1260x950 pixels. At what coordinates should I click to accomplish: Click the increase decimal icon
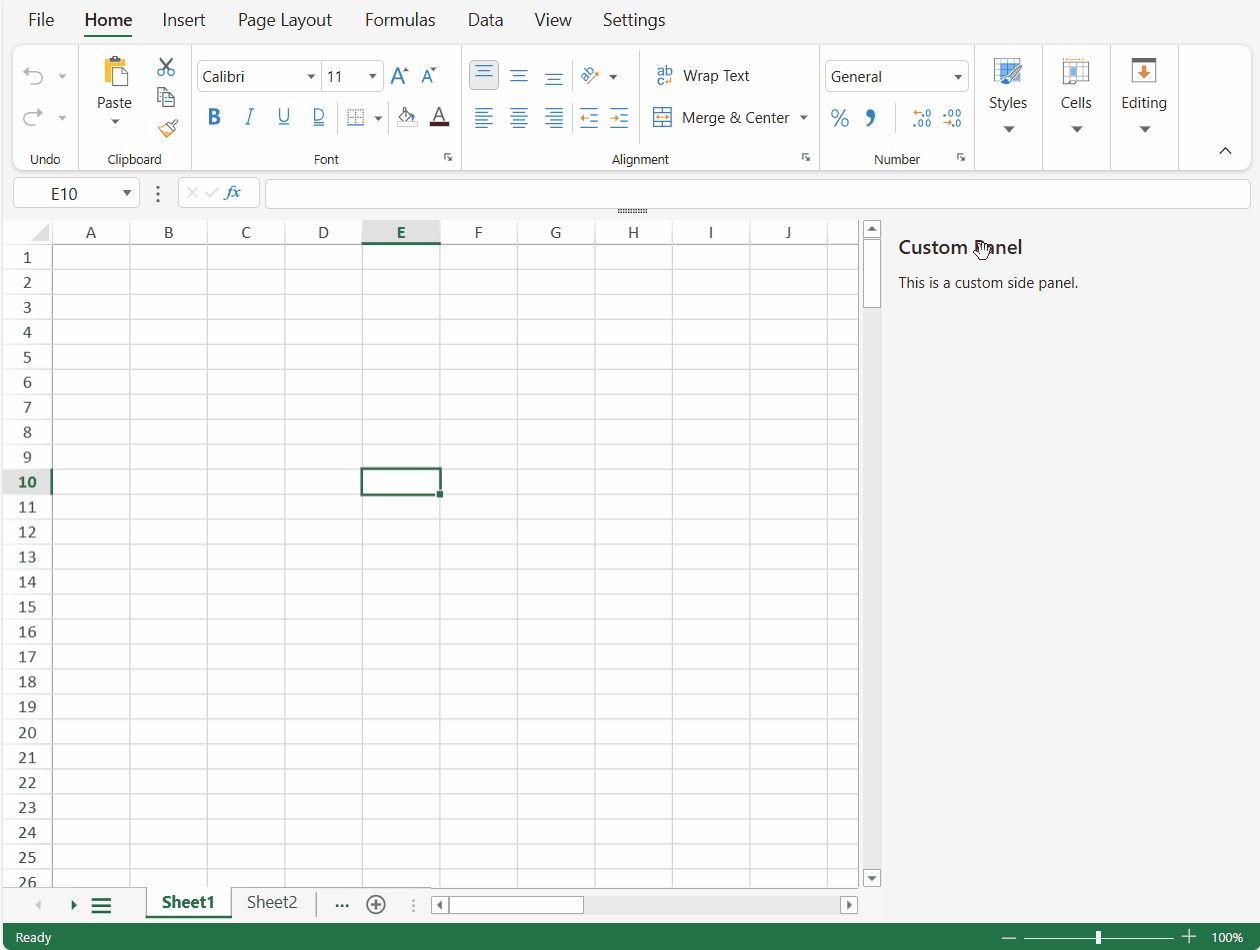pyautogui.click(x=922, y=119)
